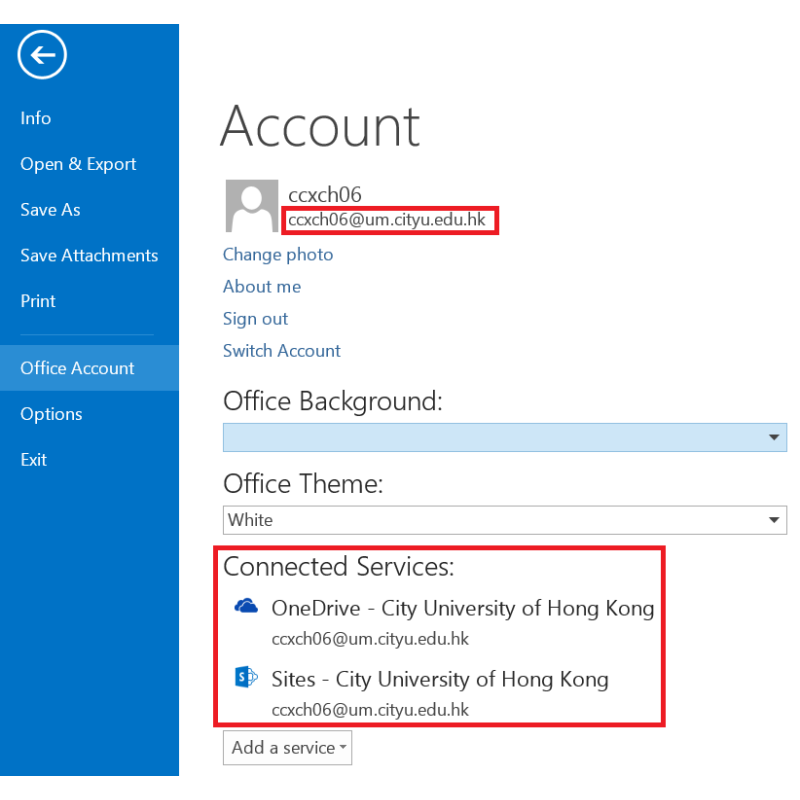
Task: Click the OneDrive cloud icon
Action: (x=246, y=606)
